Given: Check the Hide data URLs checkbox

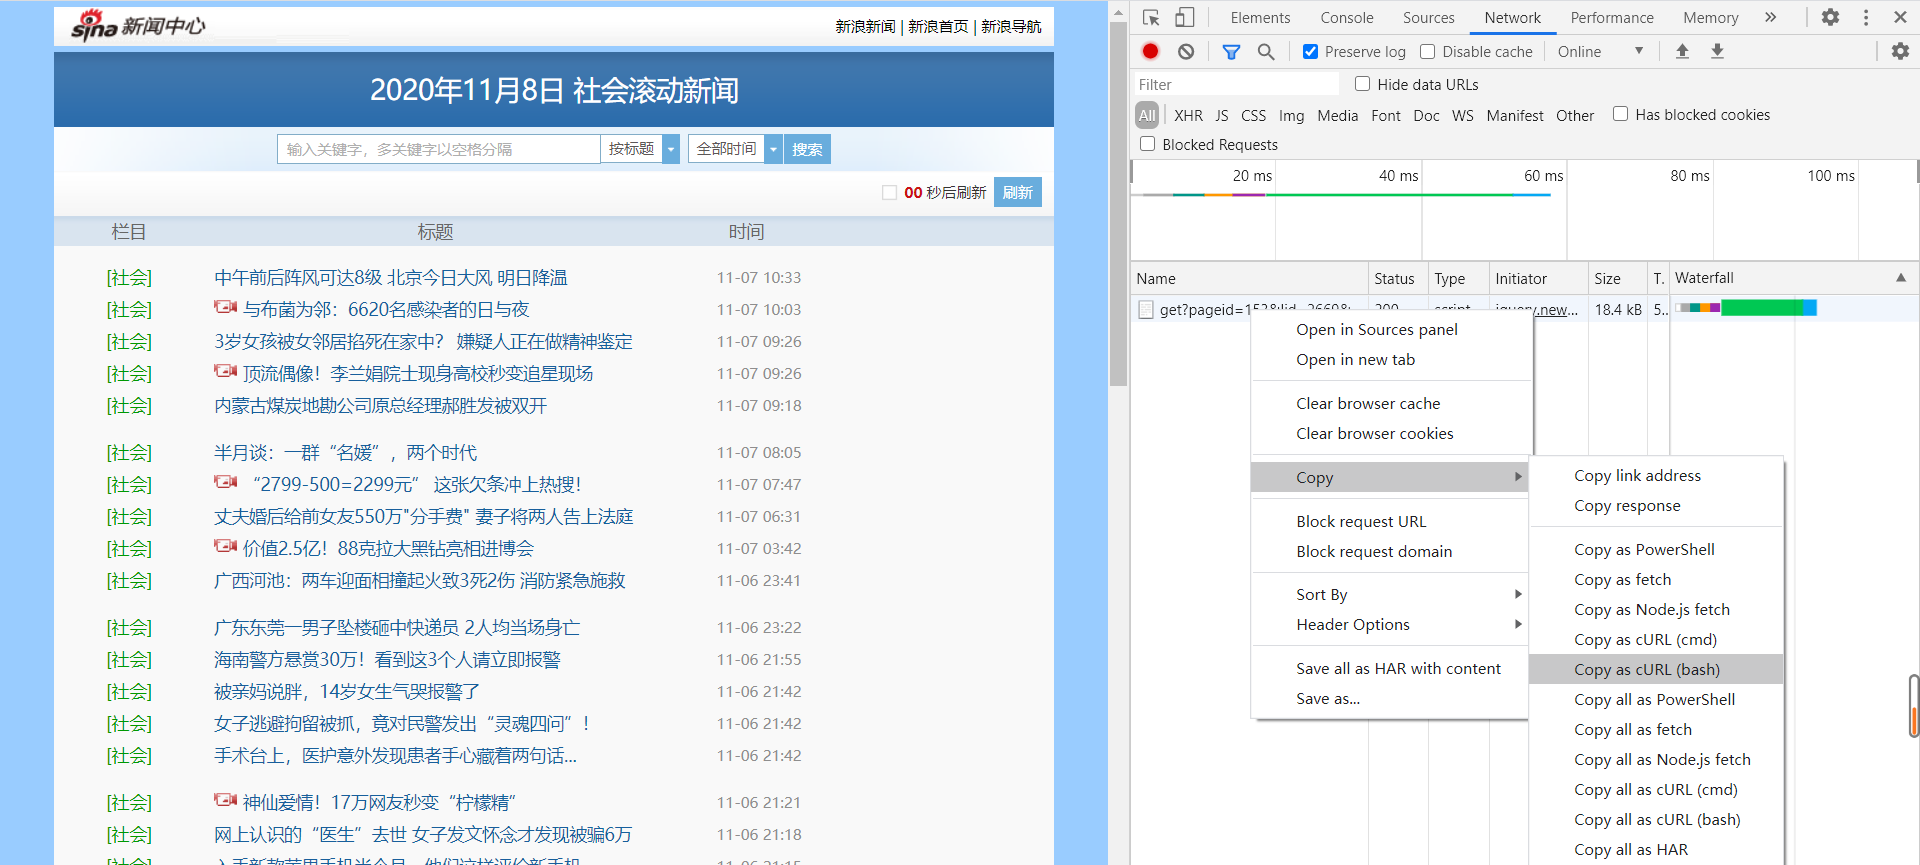Looking at the screenshot, I should click(1362, 84).
